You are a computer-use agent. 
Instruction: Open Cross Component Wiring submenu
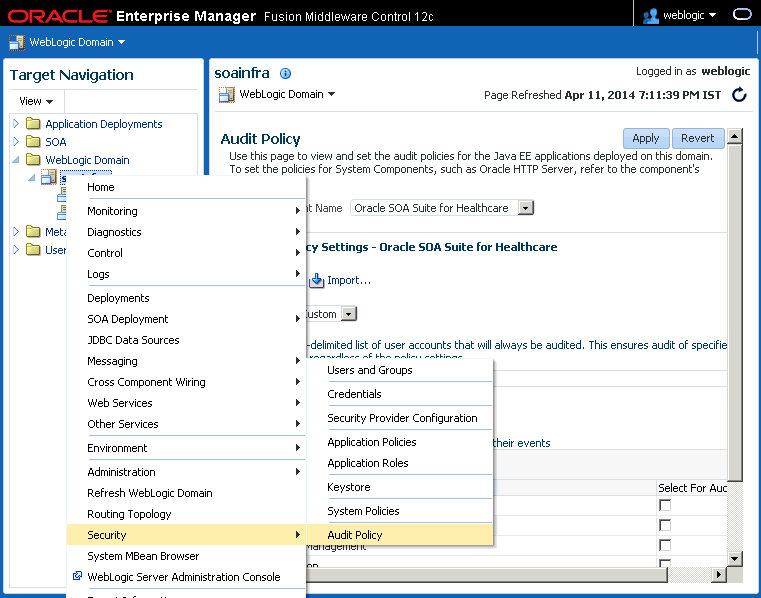coord(186,382)
